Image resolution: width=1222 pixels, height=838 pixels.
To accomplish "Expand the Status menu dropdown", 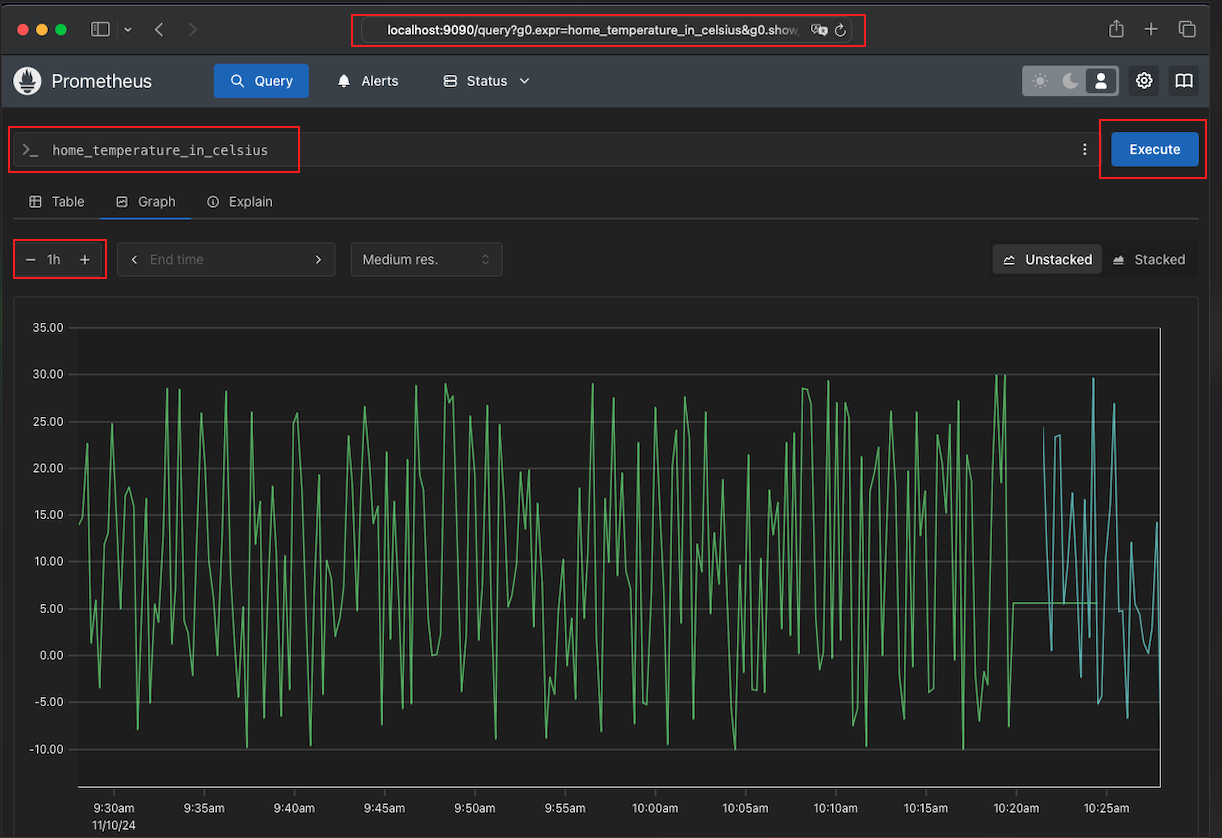I will 486,81.
